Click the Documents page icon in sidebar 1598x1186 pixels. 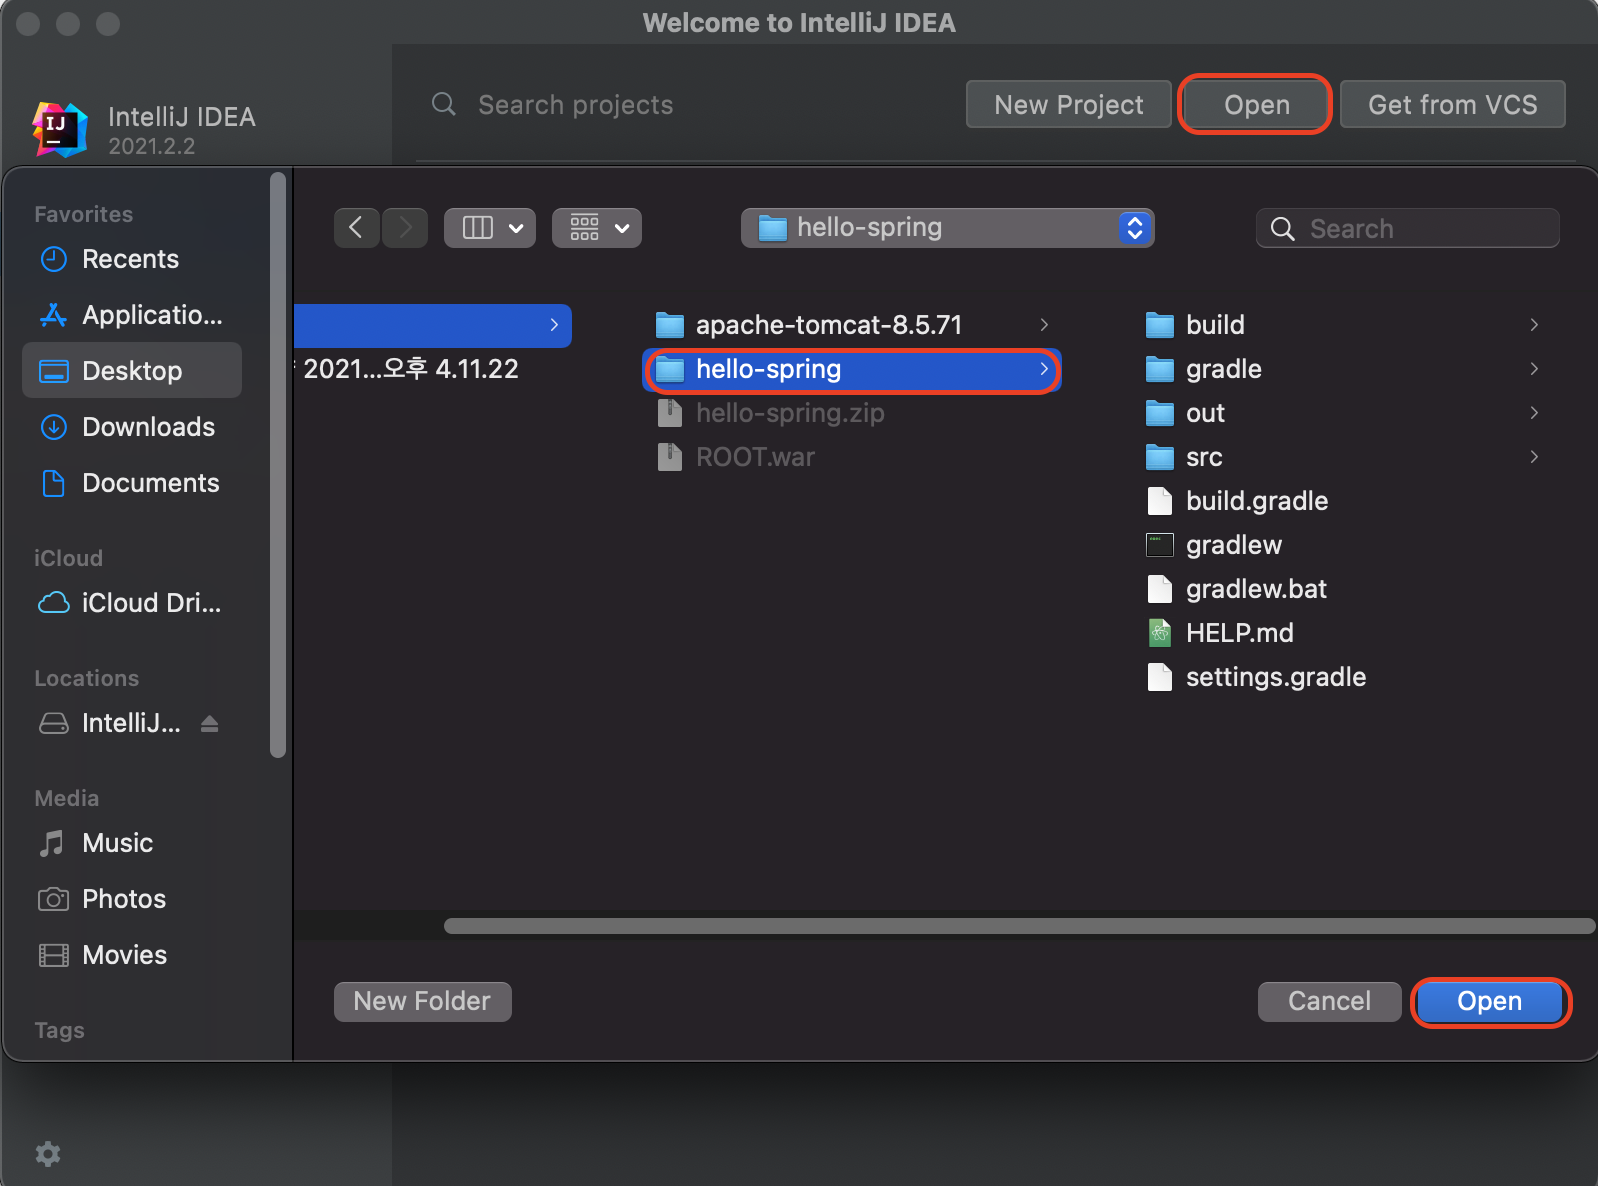coord(54,483)
